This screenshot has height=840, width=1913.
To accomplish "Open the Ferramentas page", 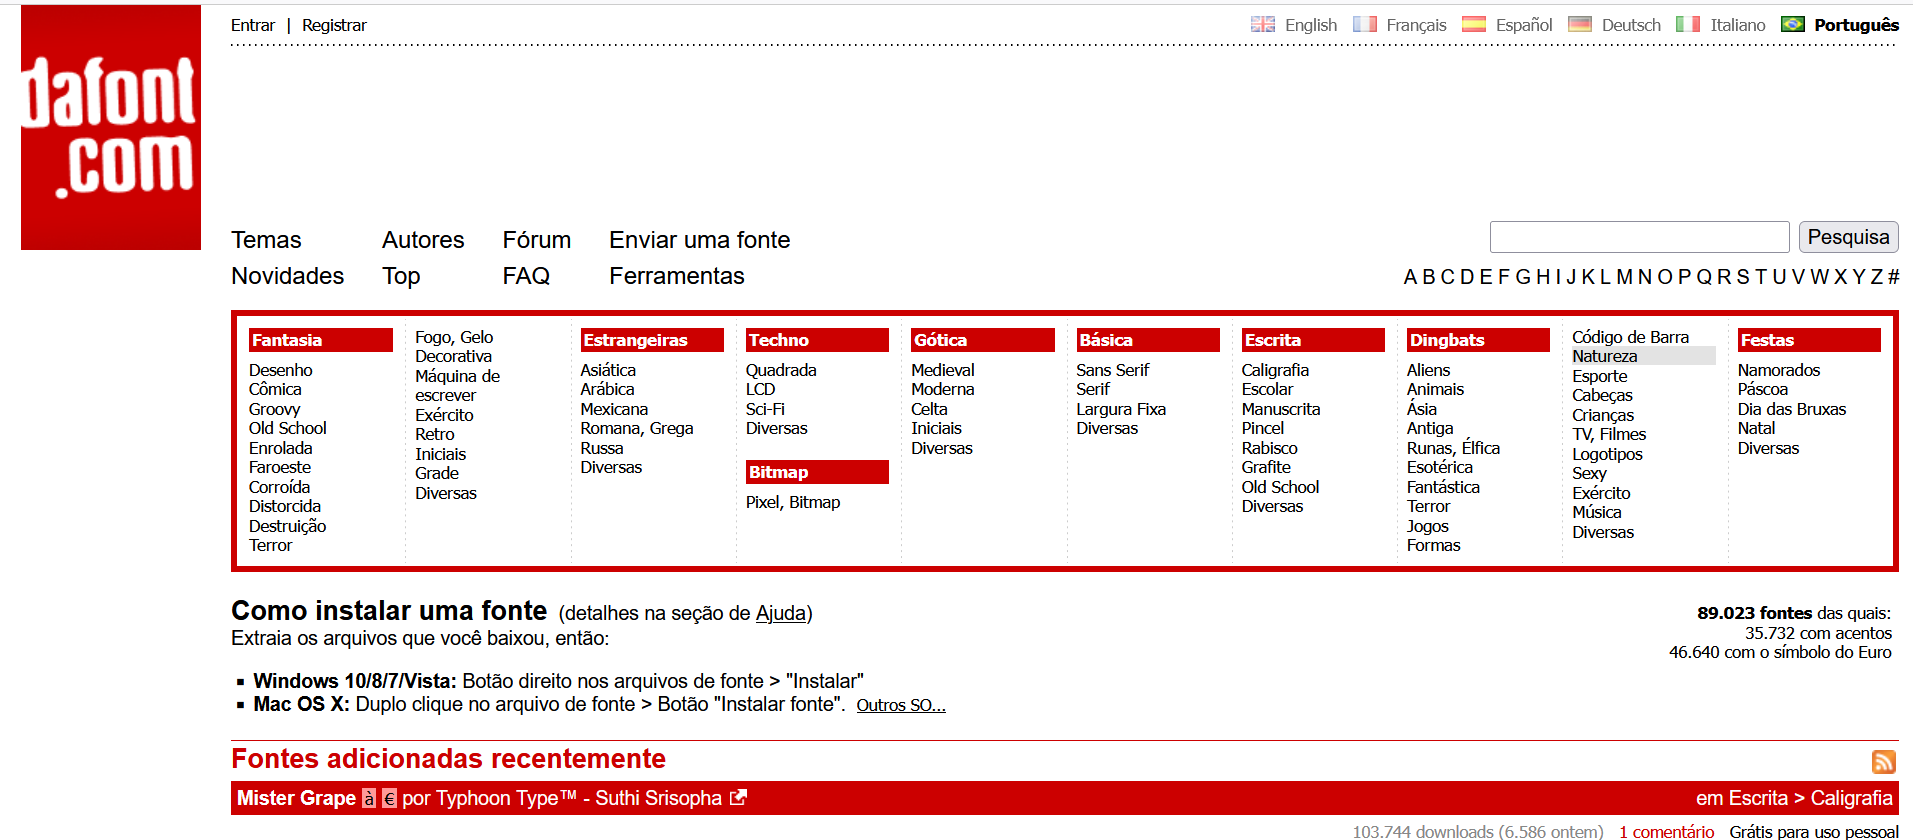I will tap(677, 276).
